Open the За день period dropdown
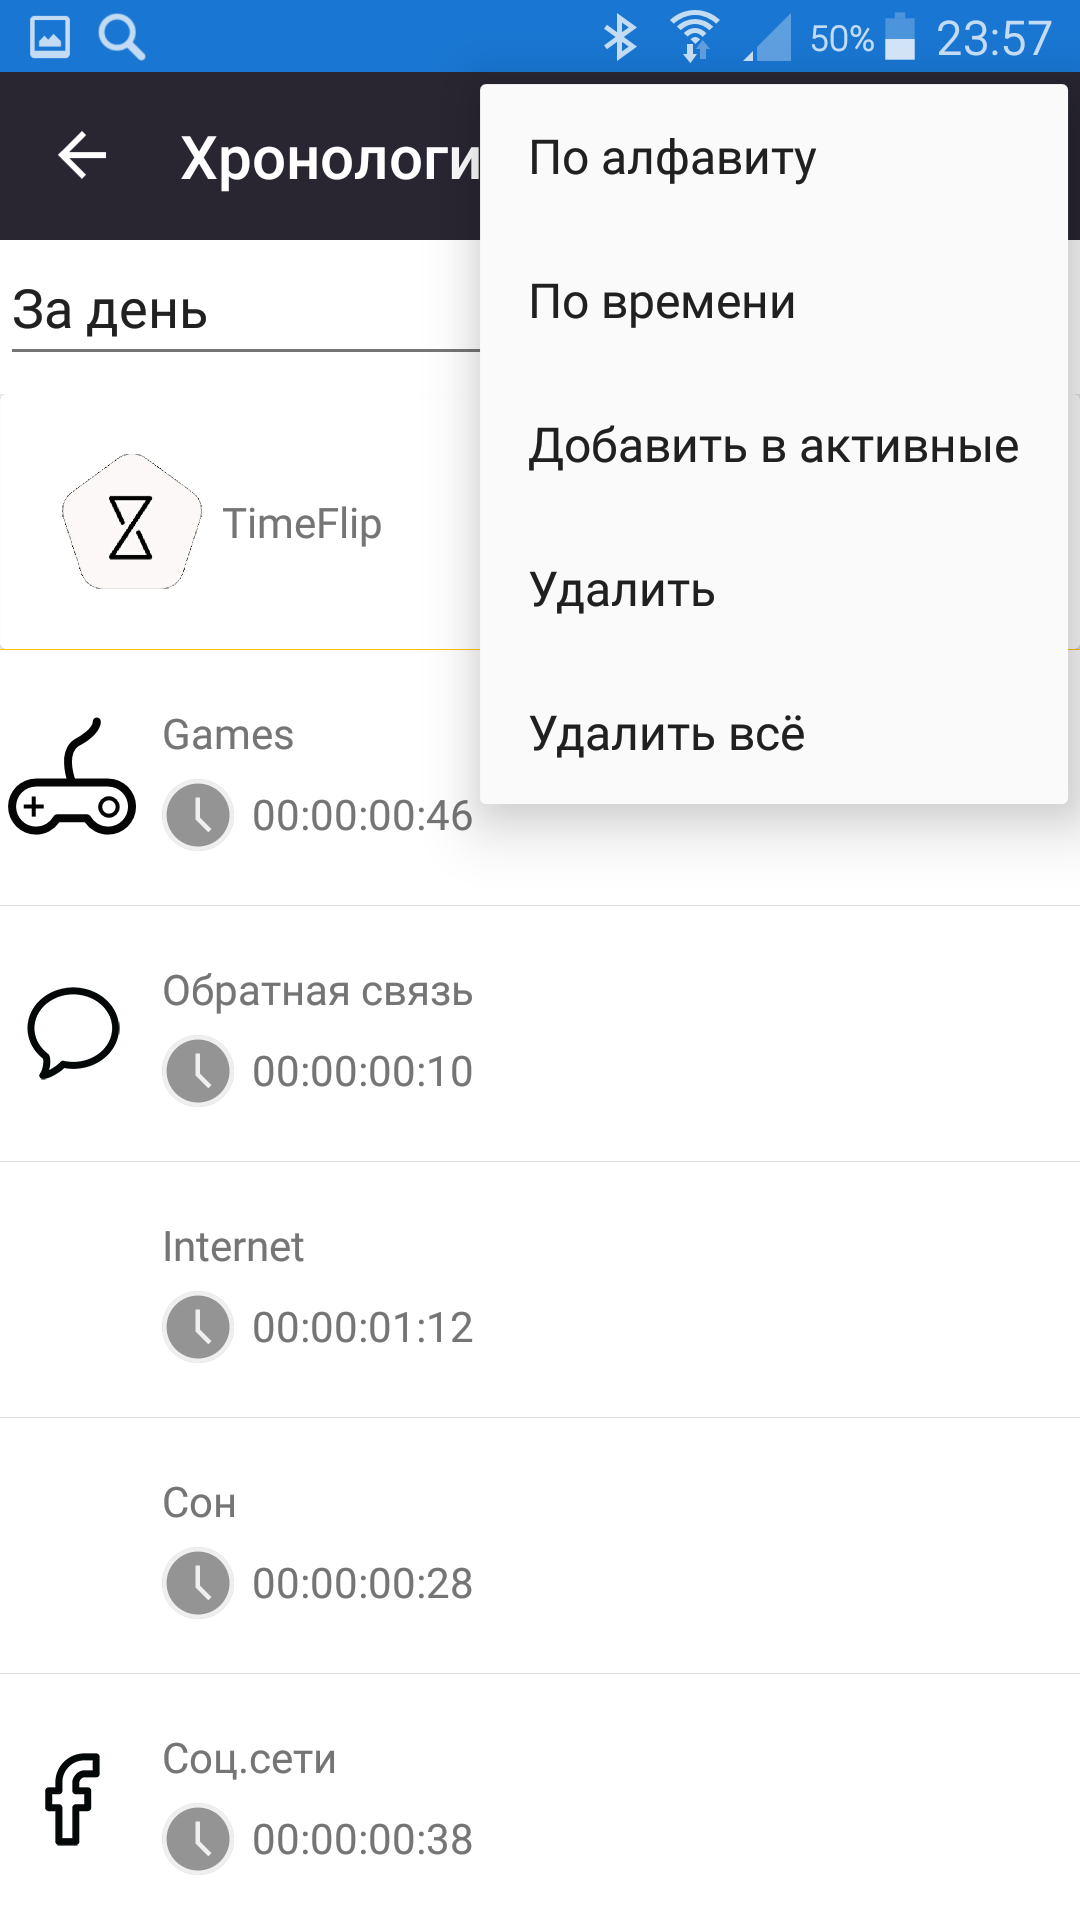The height and width of the screenshot is (1920, 1080). coord(246,312)
